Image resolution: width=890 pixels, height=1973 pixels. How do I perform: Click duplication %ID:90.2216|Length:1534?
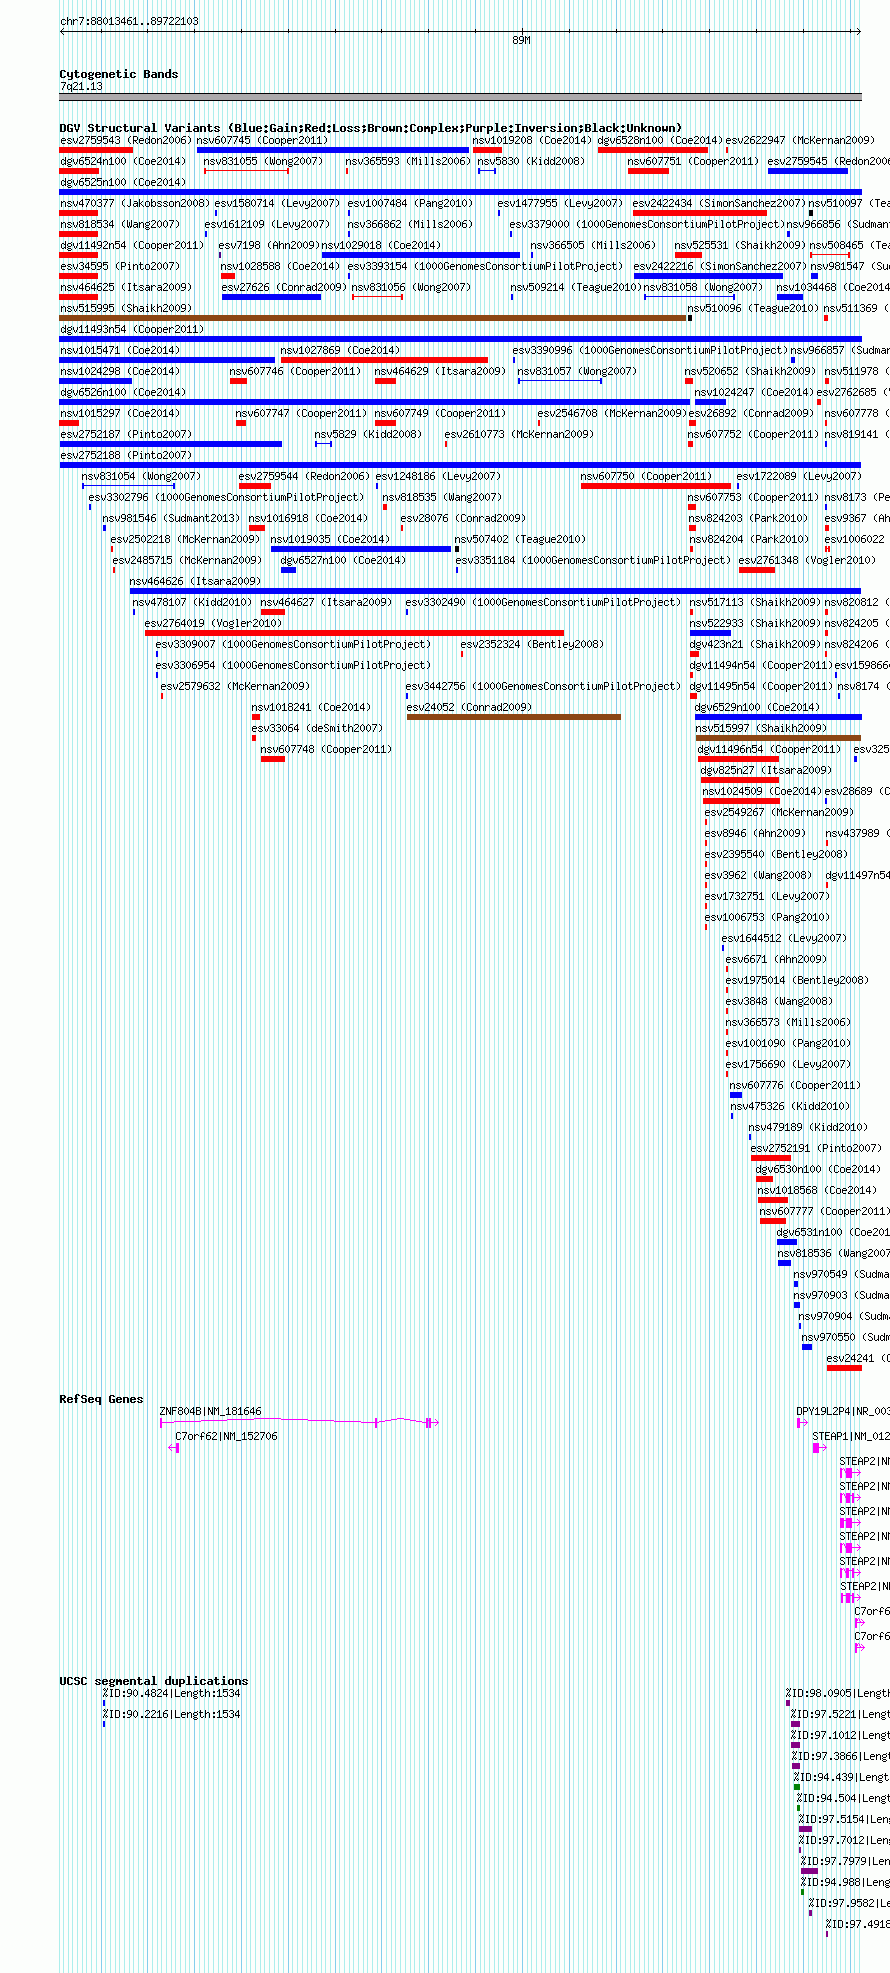click(x=171, y=1714)
